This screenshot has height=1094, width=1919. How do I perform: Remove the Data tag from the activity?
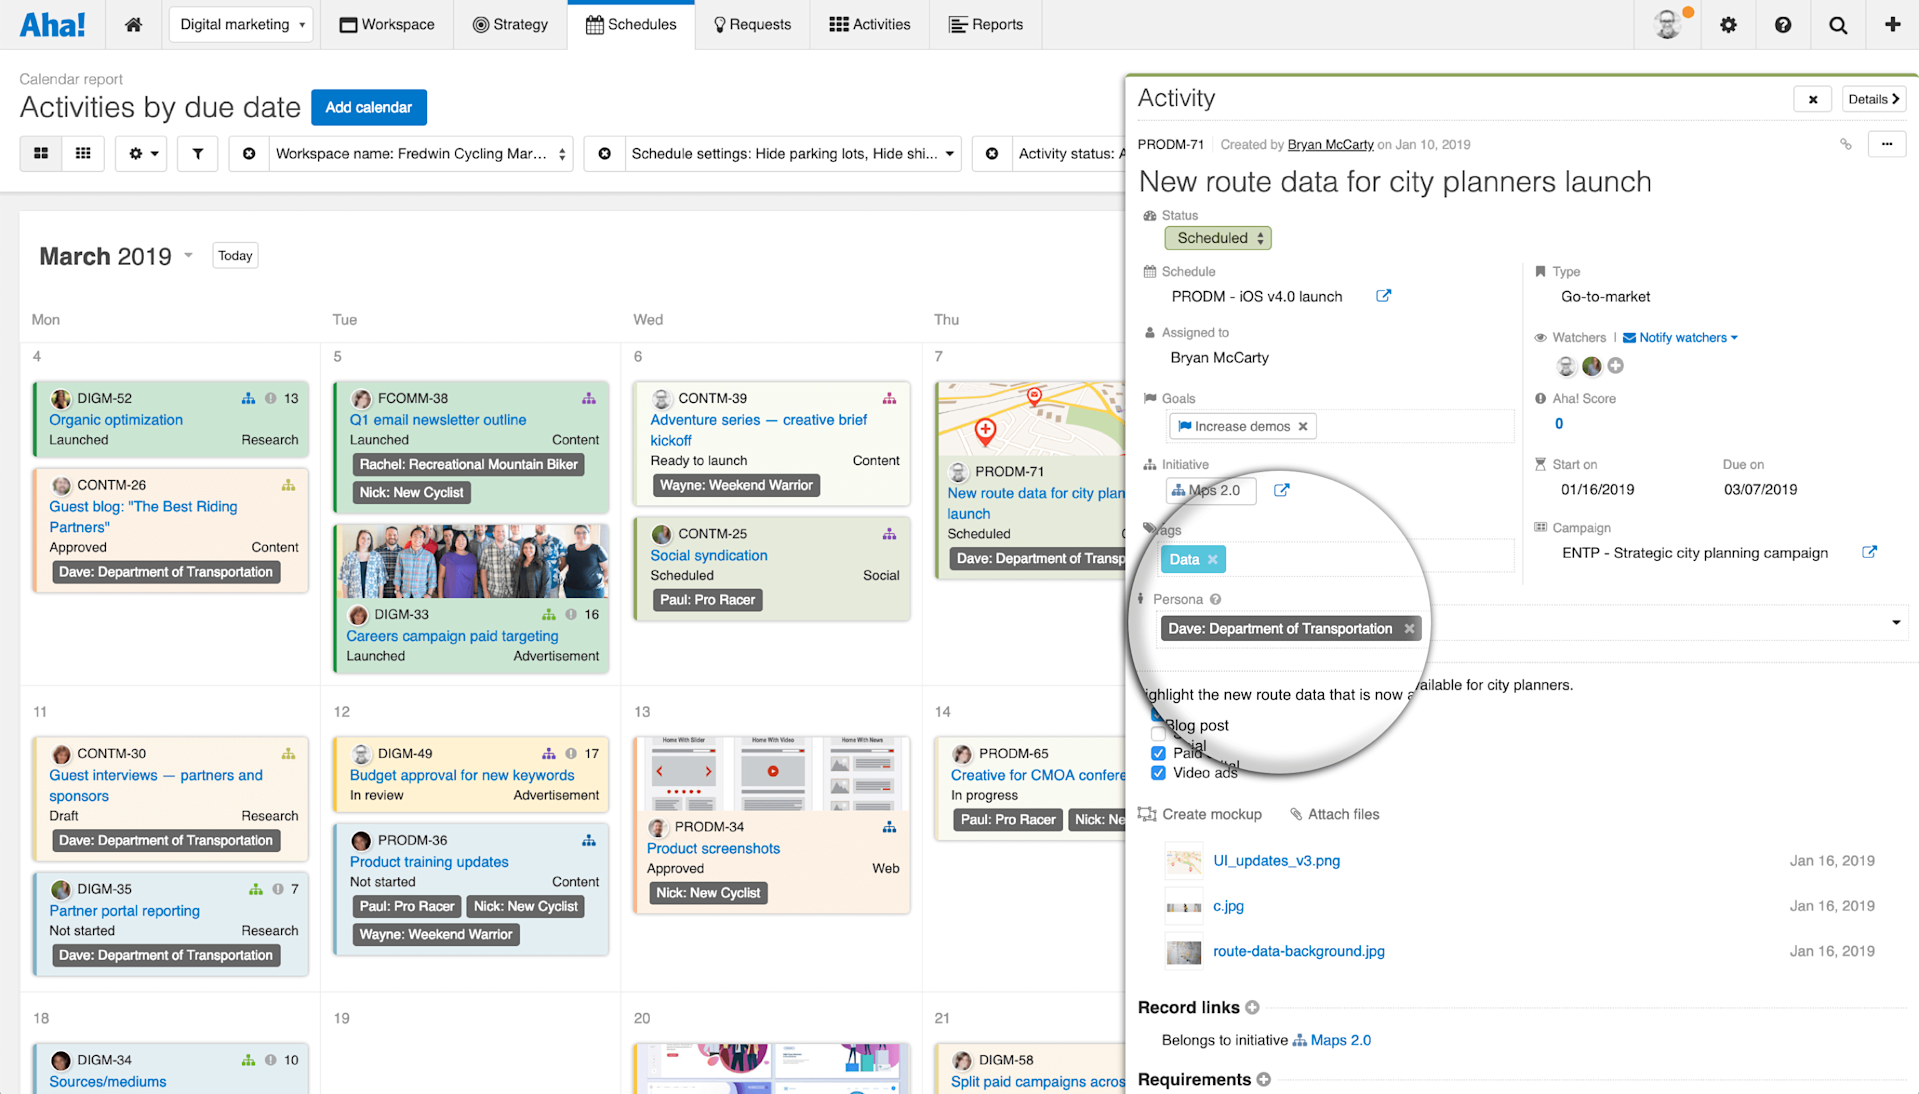click(x=1212, y=559)
